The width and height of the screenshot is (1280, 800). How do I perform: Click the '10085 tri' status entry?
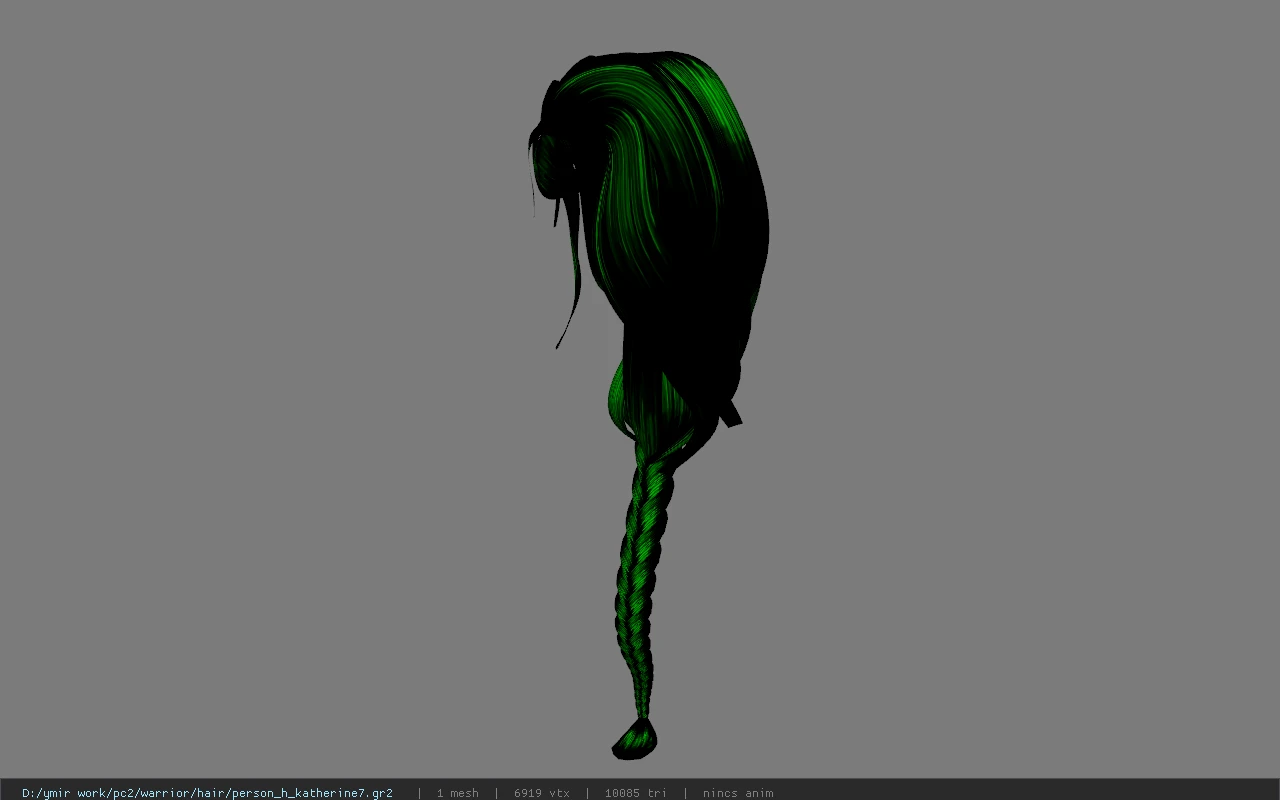pos(635,793)
